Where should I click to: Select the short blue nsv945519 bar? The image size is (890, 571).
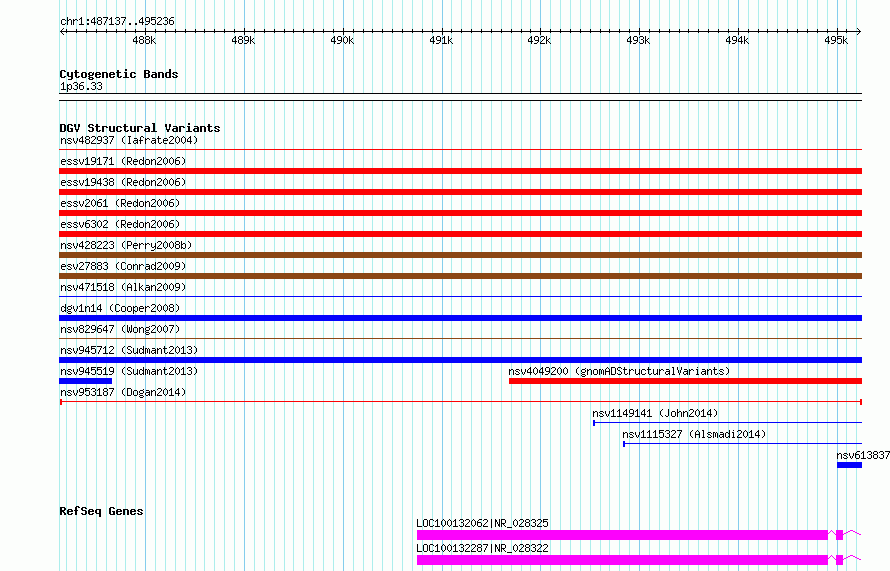[x=86, y=381]
